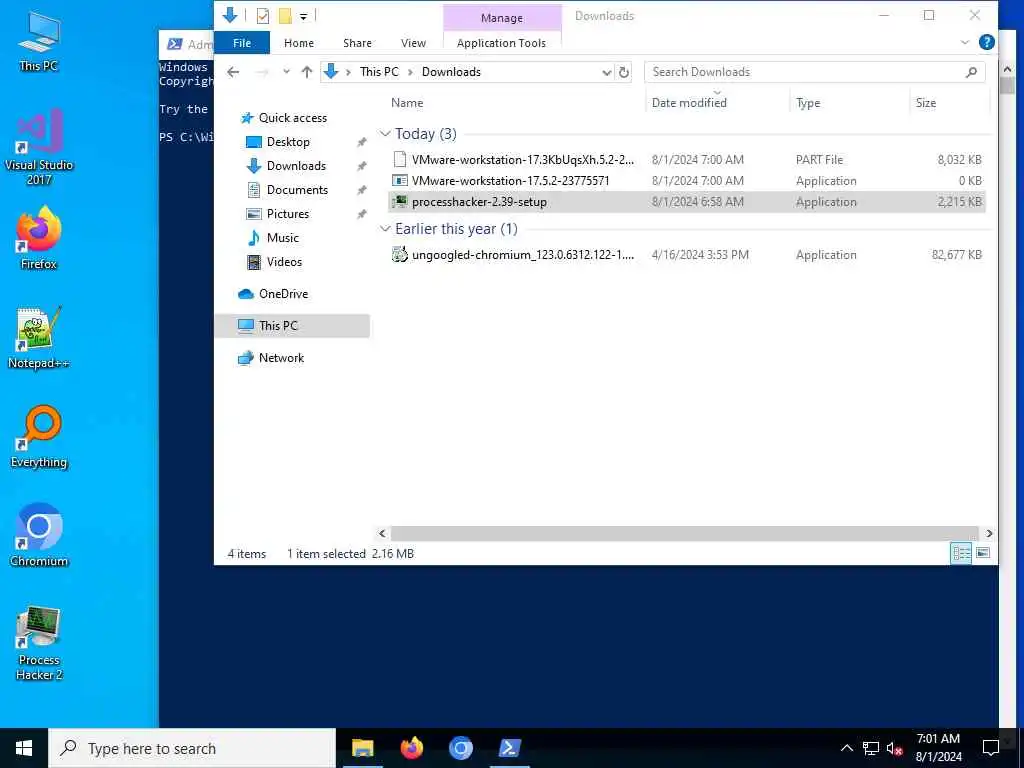The image size is (1024, 768).
Task: Click Properties icon in quick access toolbar
Action: (x=263, y=16)
